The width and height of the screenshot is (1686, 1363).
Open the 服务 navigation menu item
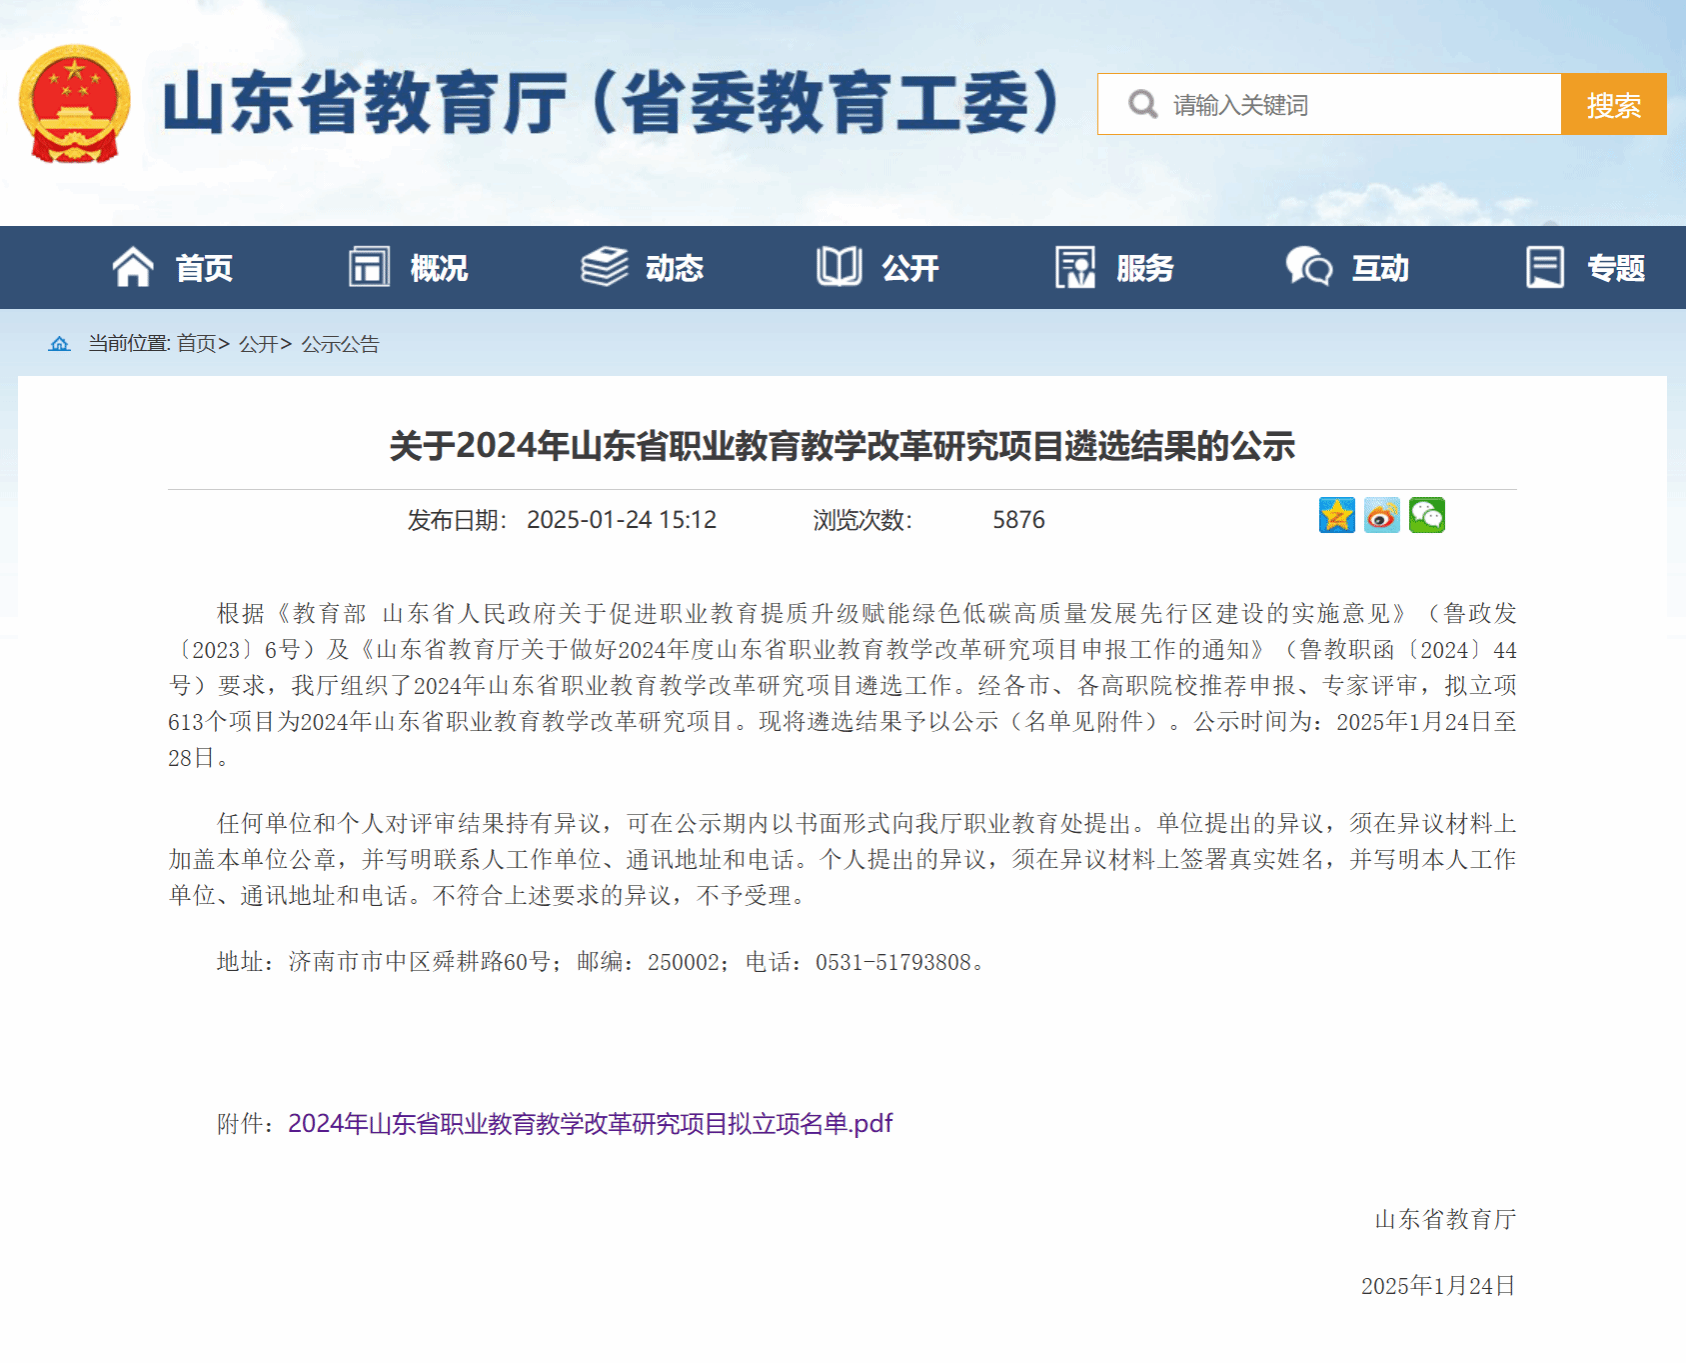(x=1145, y=268)
